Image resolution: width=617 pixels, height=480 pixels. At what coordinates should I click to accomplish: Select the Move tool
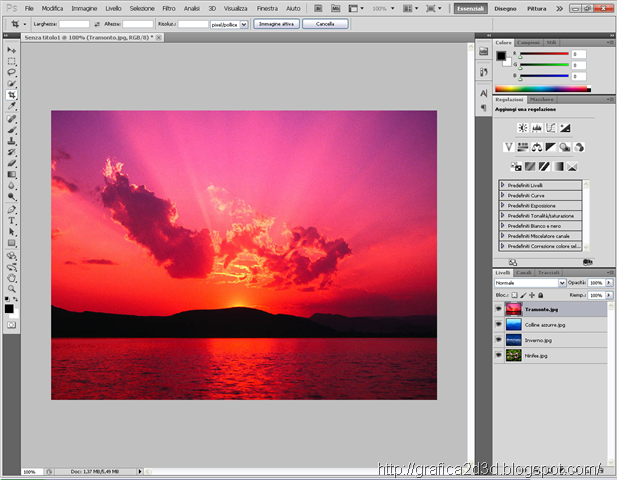pyautogui.click(x=12, y=49)
